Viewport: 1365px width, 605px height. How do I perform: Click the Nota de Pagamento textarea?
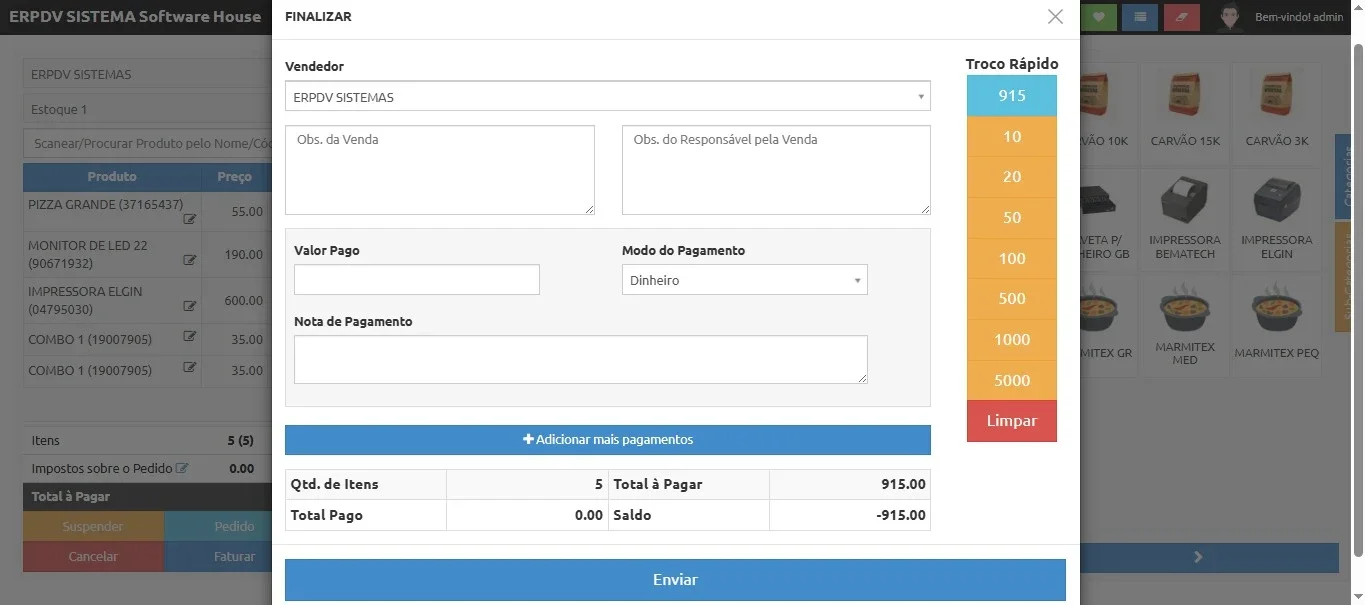pos(581,359)
